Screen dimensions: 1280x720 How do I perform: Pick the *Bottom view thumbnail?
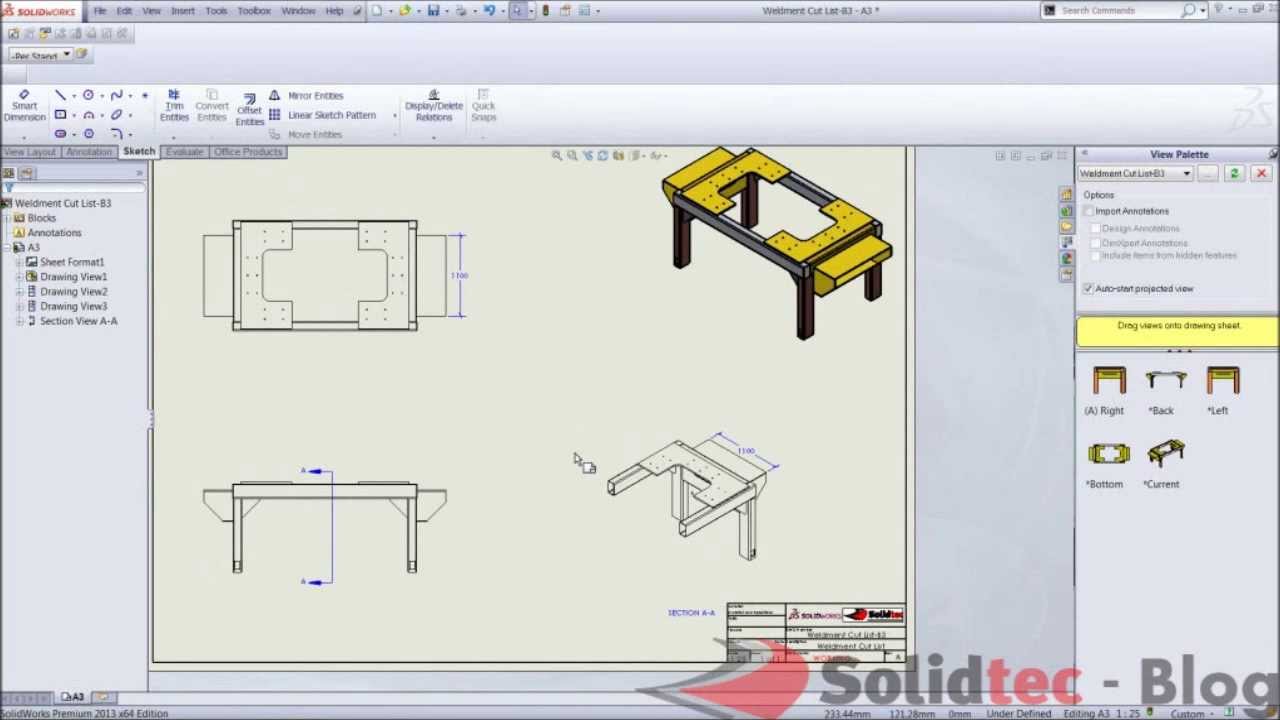click(1108, 455)
